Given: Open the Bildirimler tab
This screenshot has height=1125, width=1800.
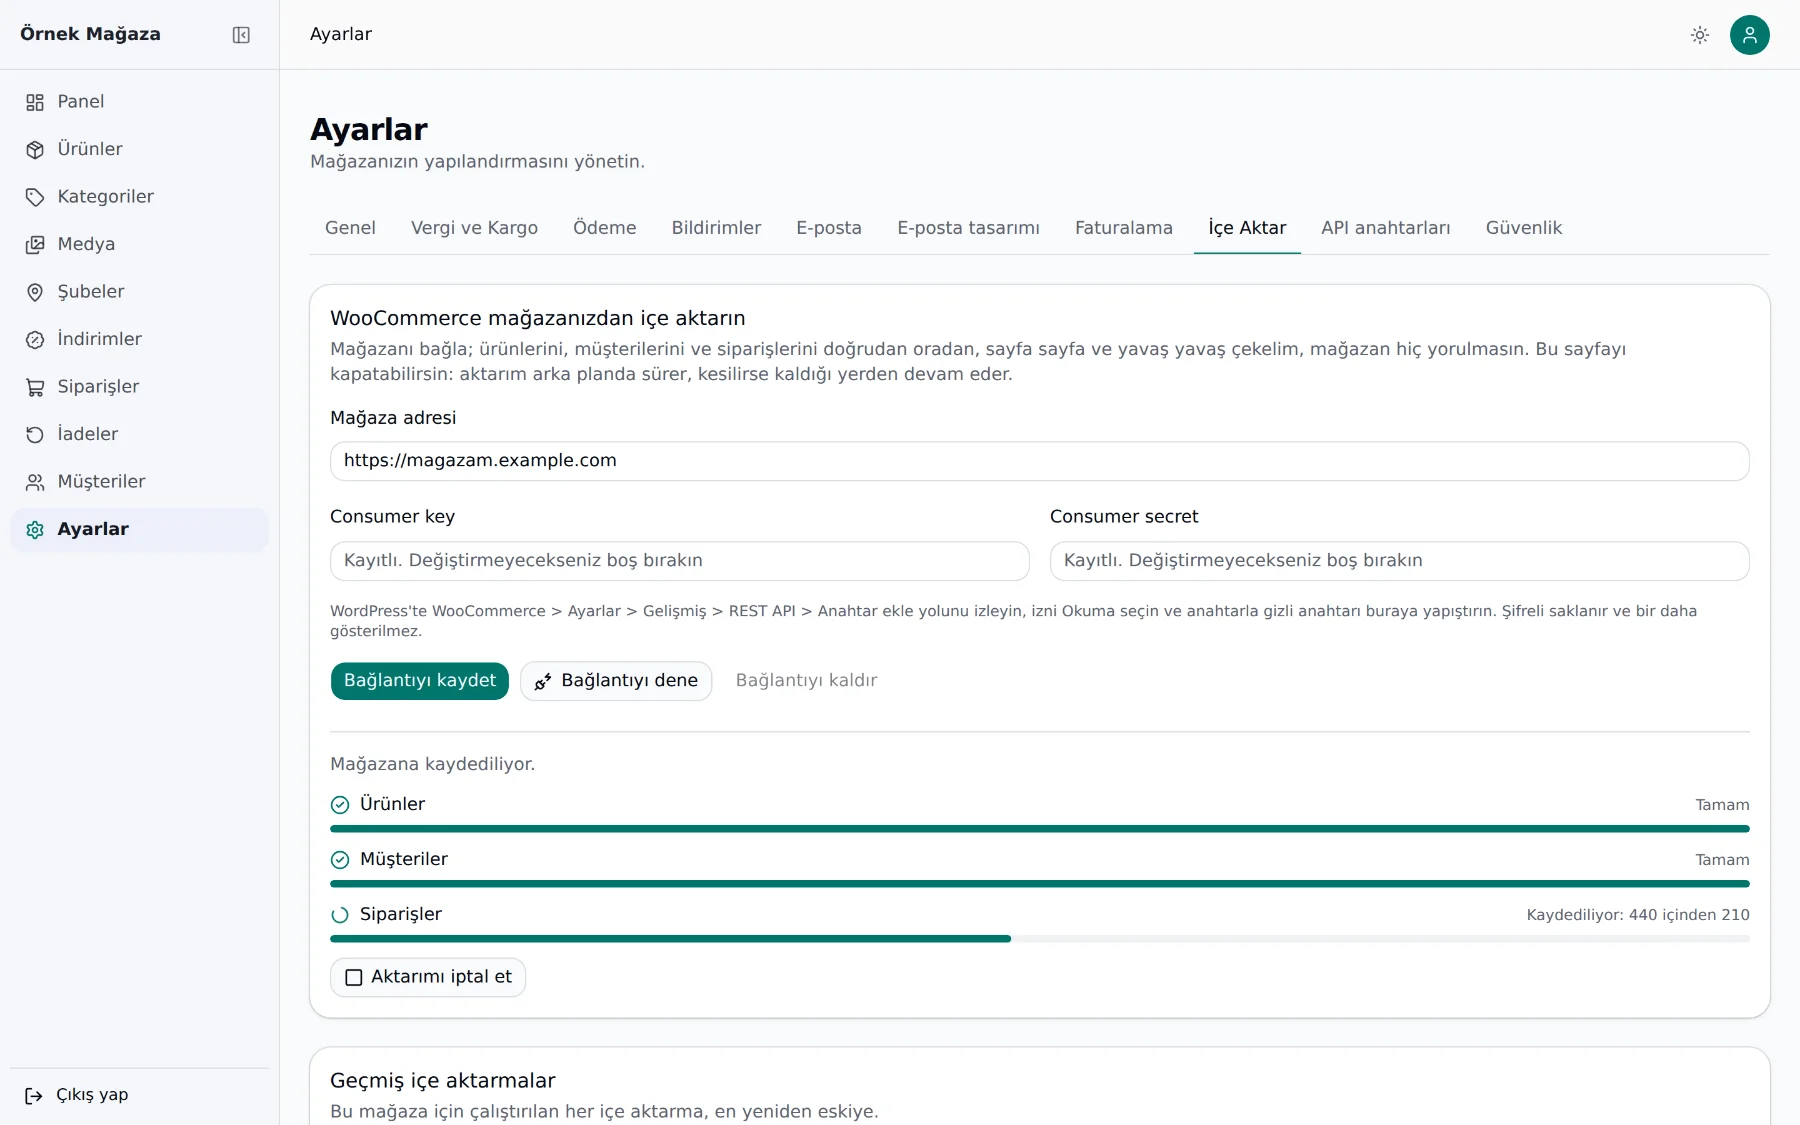Looking at the screenshot, I should tap(716, 228).
